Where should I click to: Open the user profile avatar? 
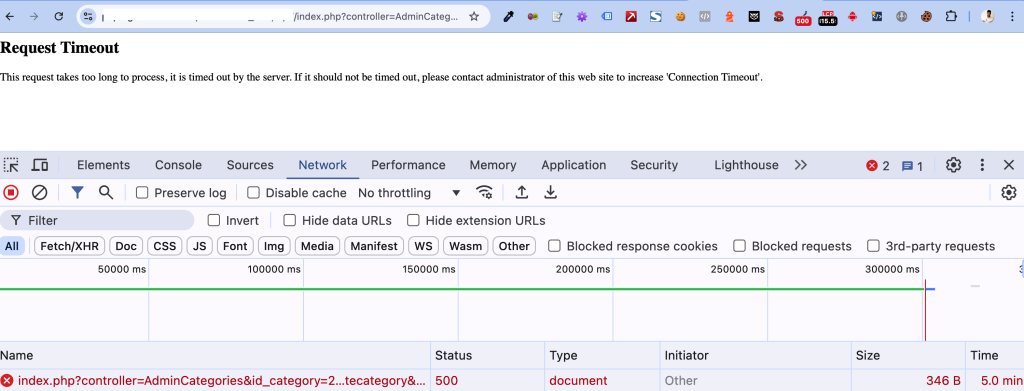tap(988, 17)
